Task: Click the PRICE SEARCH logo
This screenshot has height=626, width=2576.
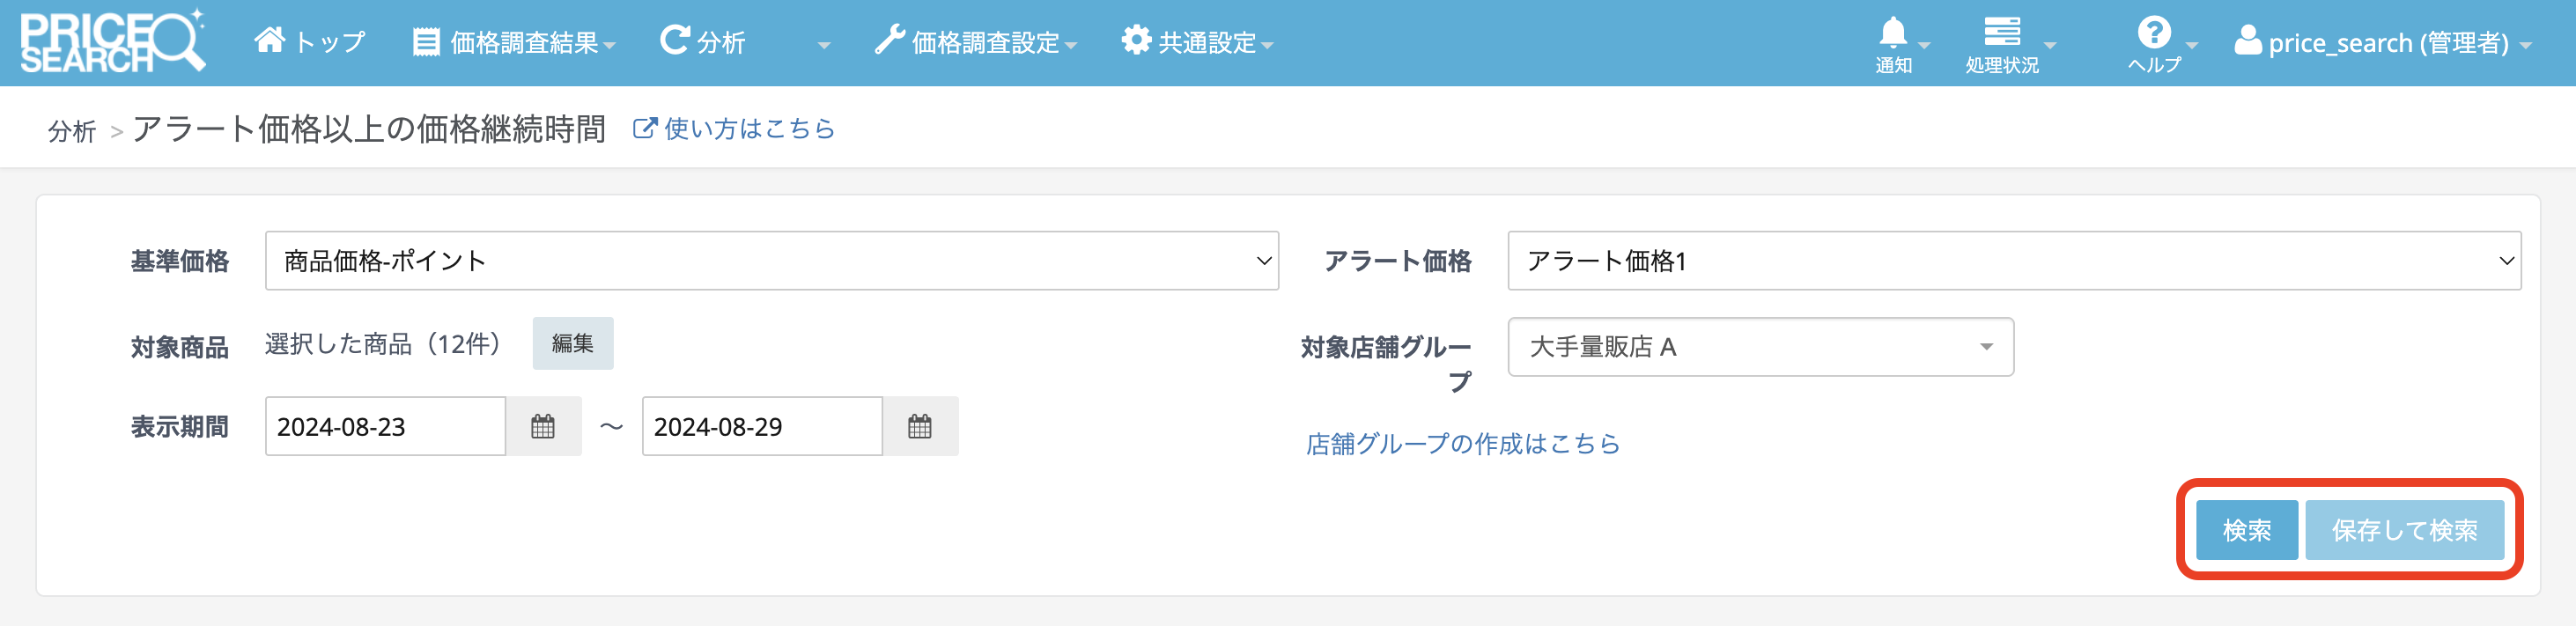Action: [x=112, y=42]
